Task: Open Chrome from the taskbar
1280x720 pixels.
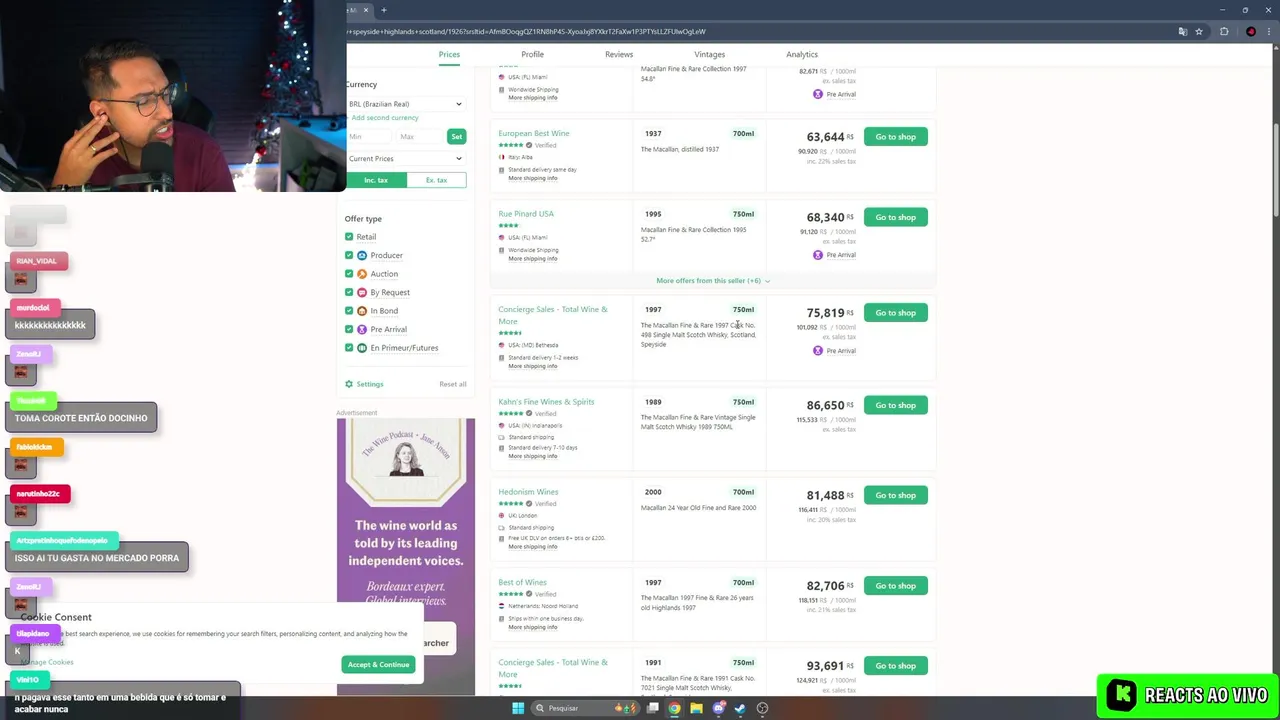Action: 674,708
